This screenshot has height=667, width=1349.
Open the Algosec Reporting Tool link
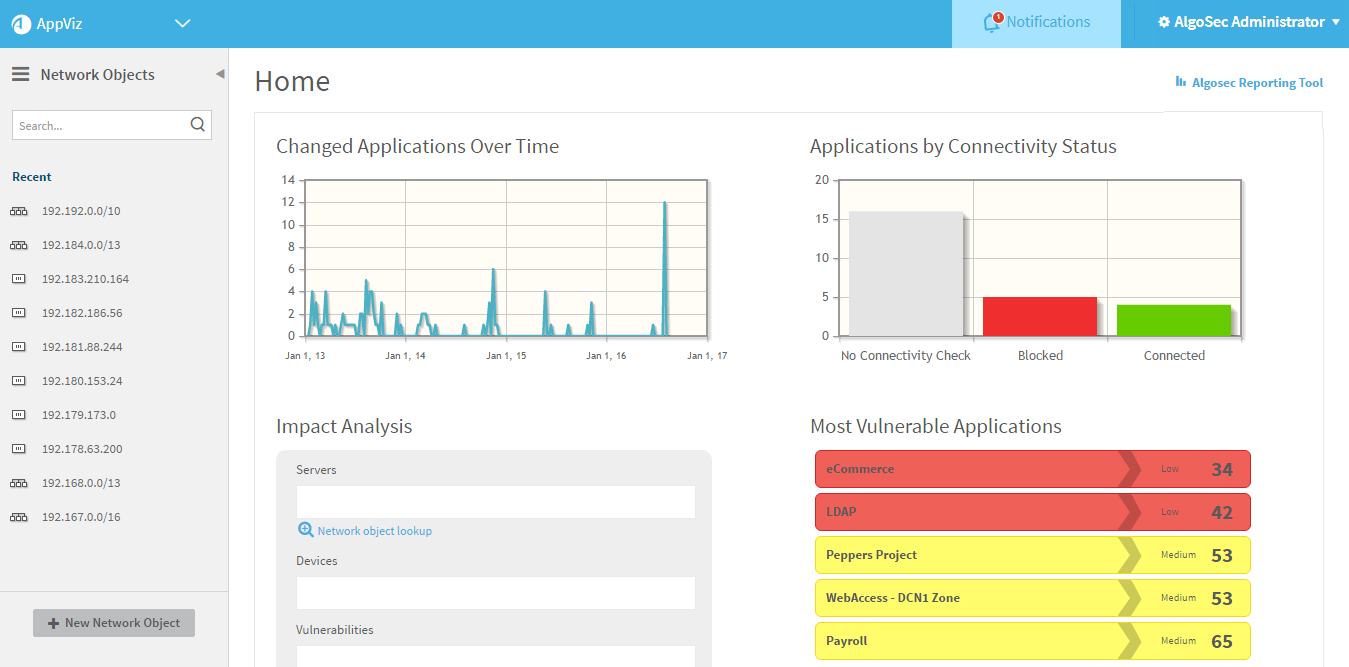click(x=1257, y=83)
